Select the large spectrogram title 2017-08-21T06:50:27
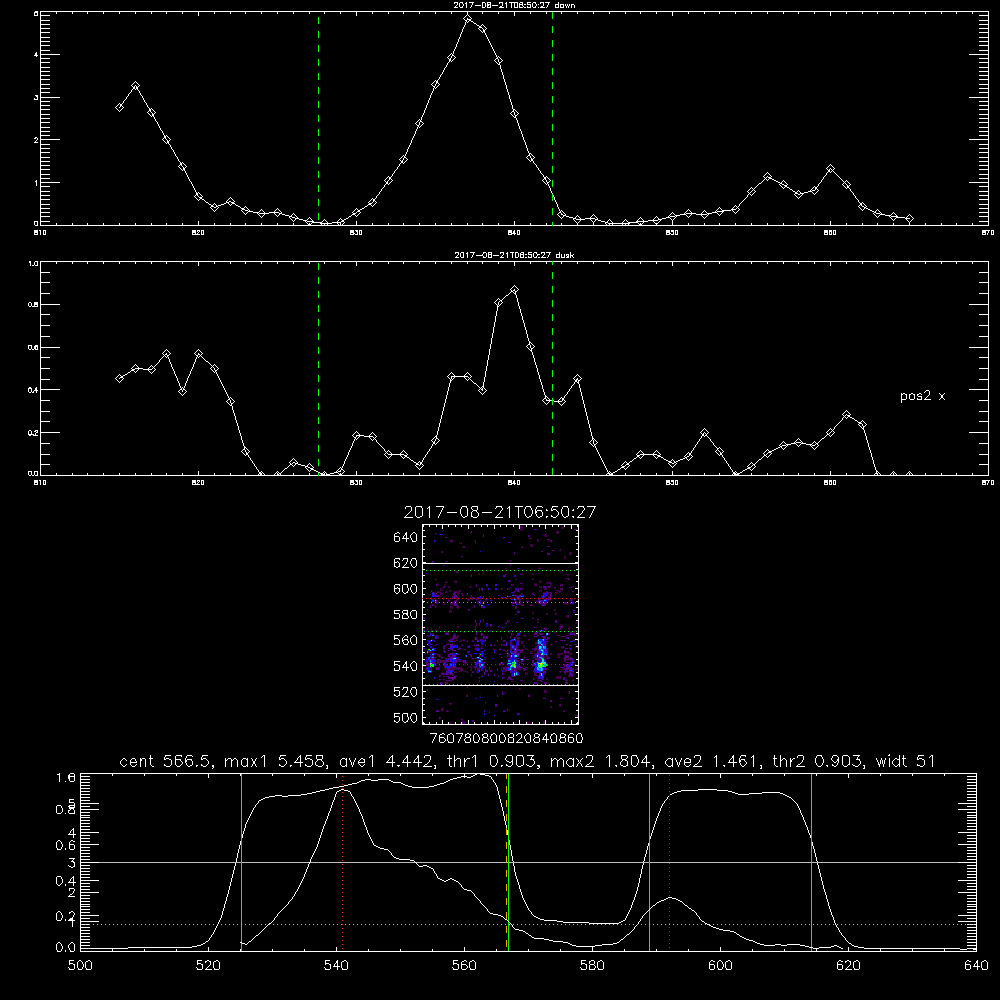Viewport: 1000px width, 1000px height. [500, 512]
